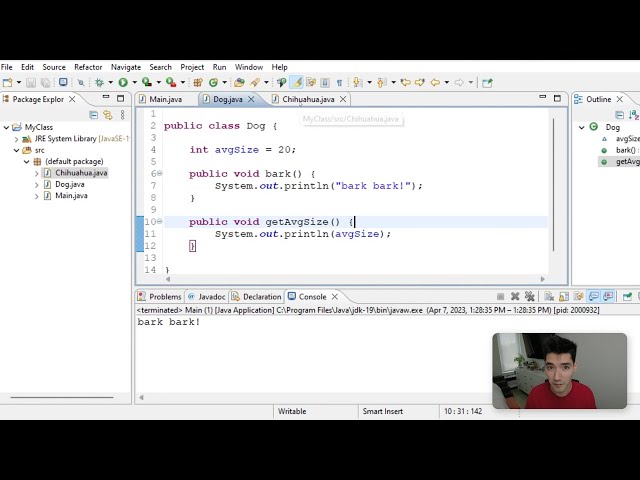Open the terminal console icon
640x480 pixels.
pyautogui.click(x=63, y=82)
